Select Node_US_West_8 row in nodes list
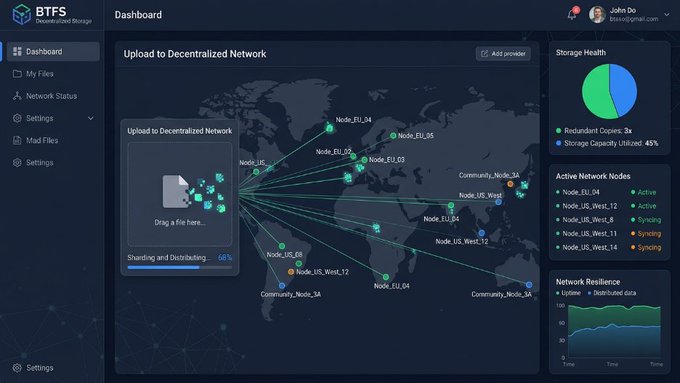 click(x=609, y=220)
